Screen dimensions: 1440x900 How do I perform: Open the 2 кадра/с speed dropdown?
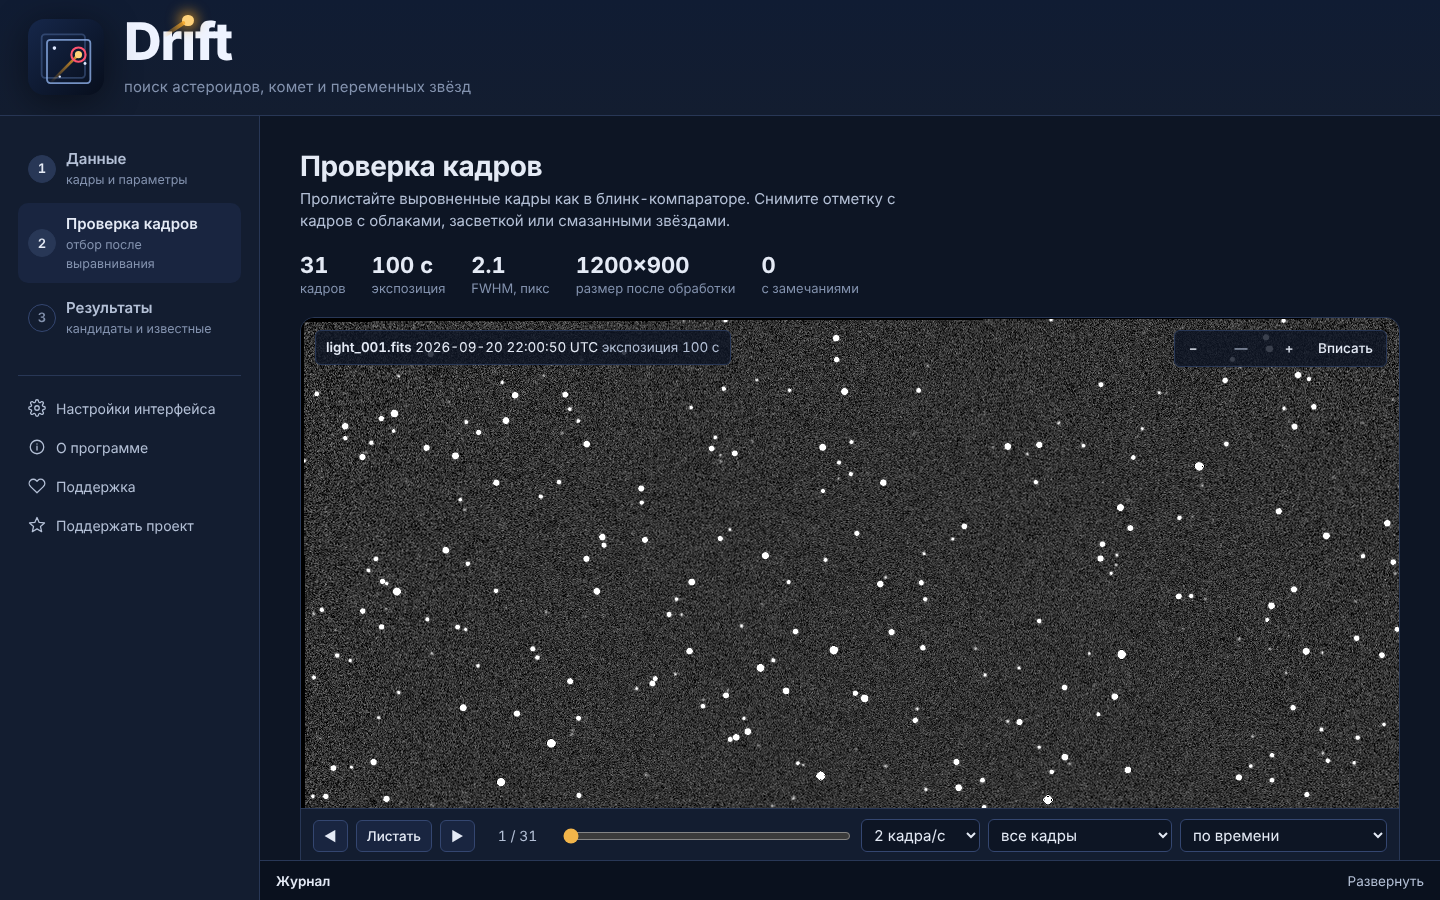pyautogui.click(x=920, y=836)
